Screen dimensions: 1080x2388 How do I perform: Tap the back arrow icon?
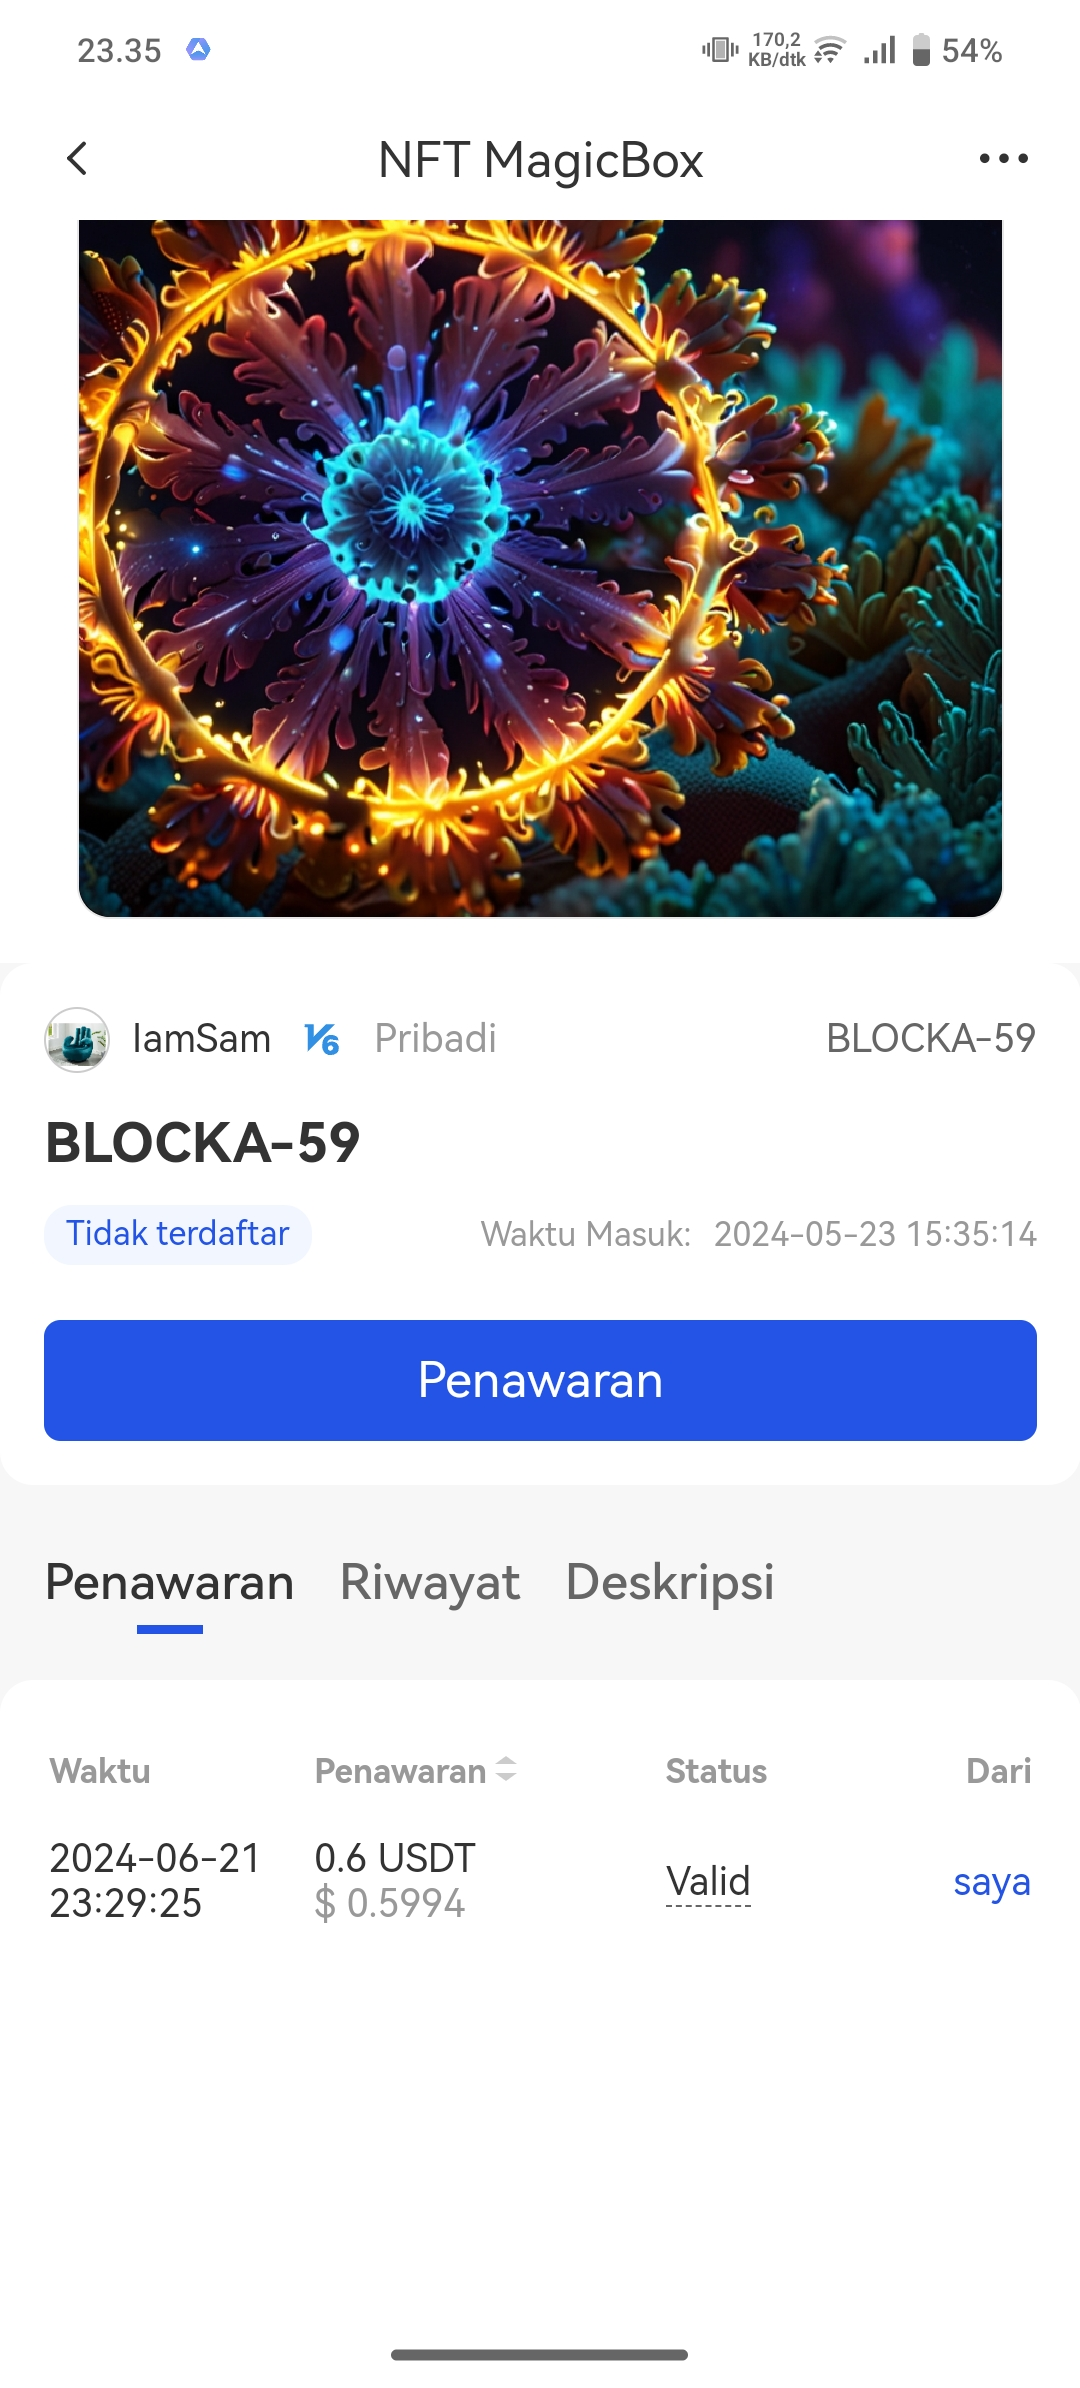click(x=77, y=158)
